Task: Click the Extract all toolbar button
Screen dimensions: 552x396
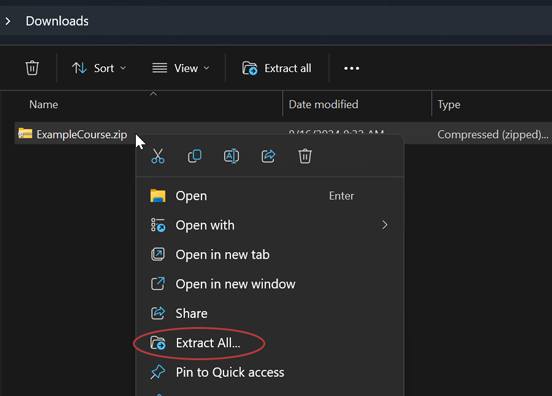Action: [x=277, y=68]
